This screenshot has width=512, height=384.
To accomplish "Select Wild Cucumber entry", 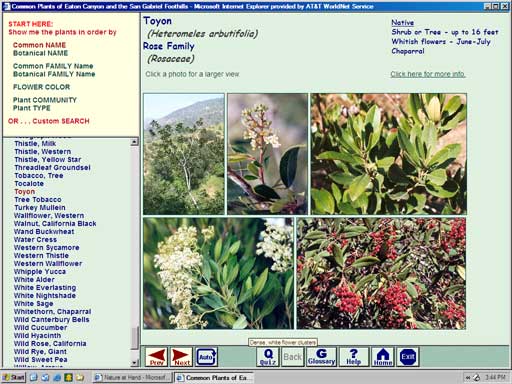I will 40,328.
